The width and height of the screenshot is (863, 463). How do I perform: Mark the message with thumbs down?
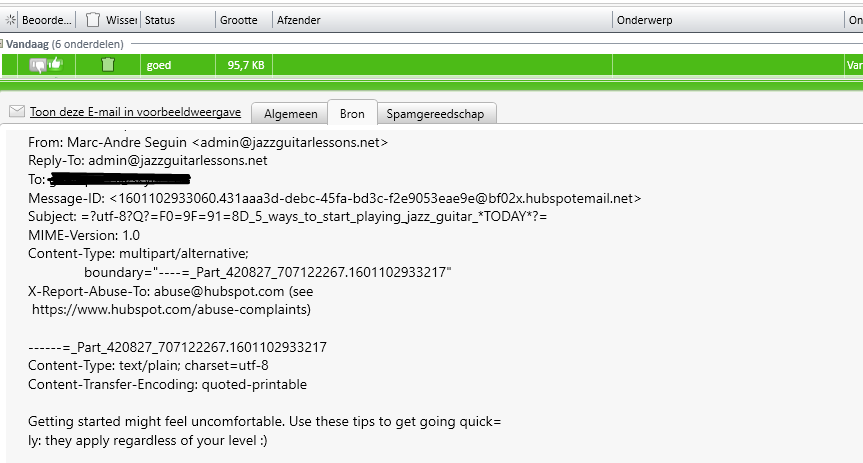tap(39, 67)
